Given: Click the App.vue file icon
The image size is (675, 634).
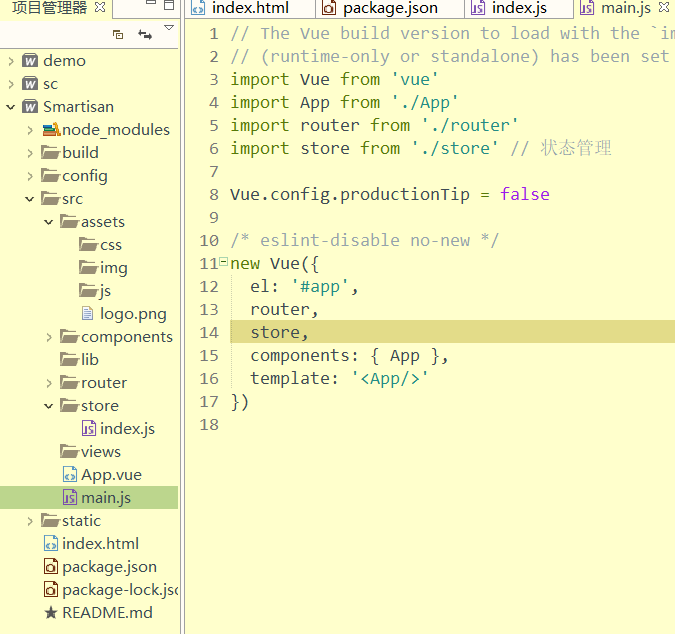Looking at the screenshot, I should (70, 475).
